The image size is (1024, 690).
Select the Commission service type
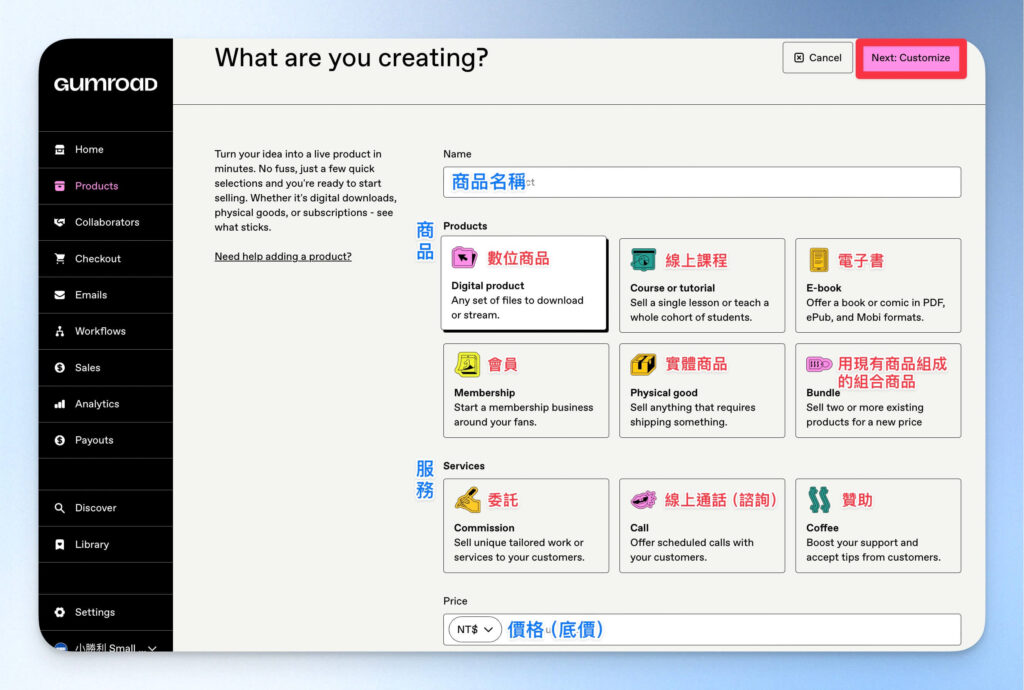[526, 525]
